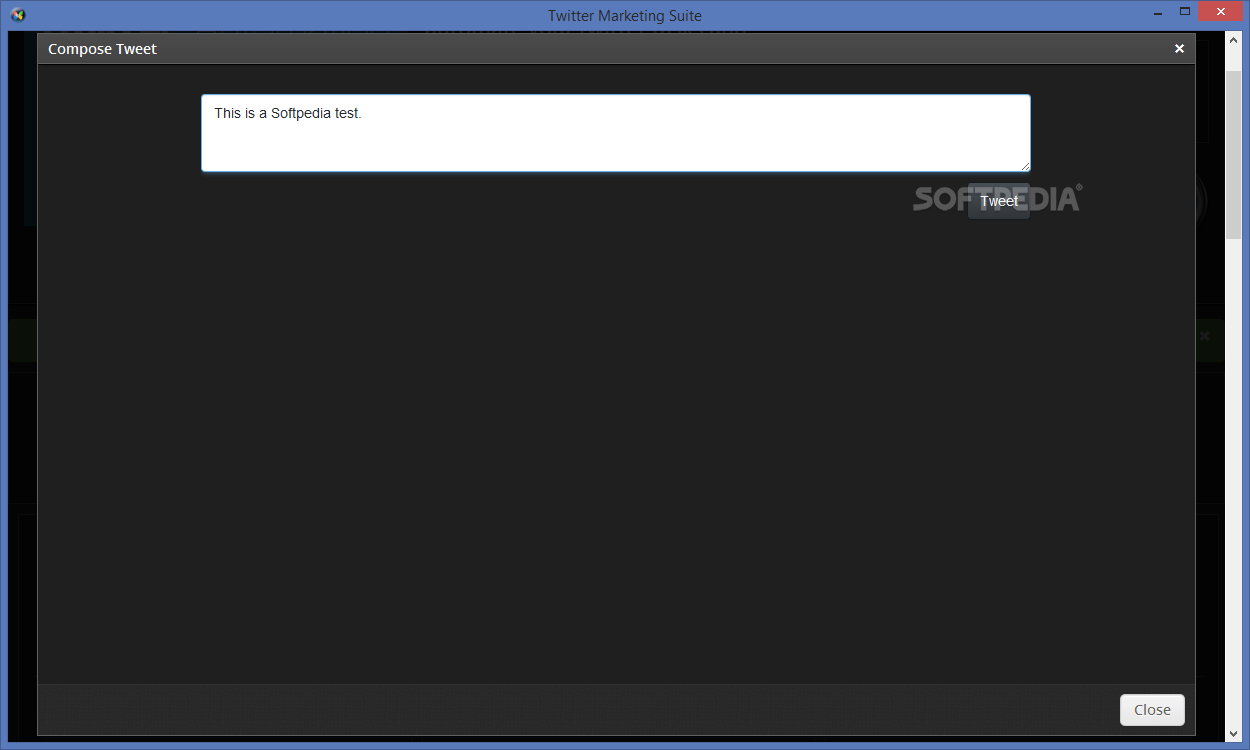Click the Close button in dialog footer

click(1152, 710)
